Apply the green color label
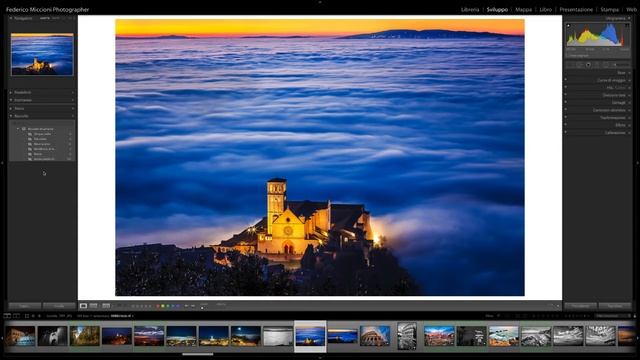The image size is (640, 360). [x=168, y=306]
